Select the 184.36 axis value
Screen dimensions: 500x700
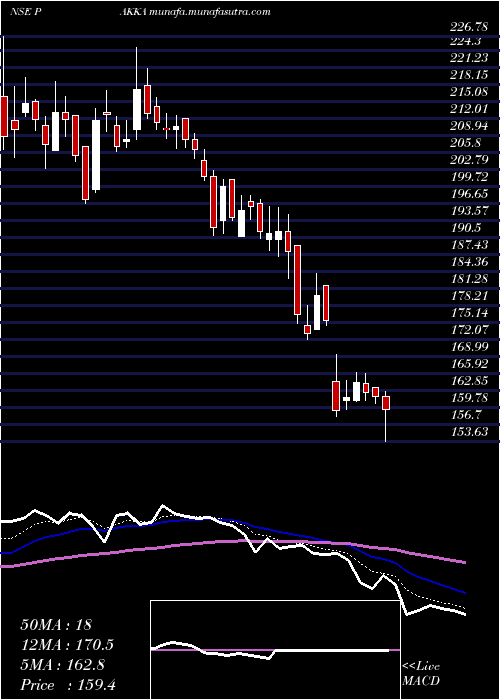468,262
